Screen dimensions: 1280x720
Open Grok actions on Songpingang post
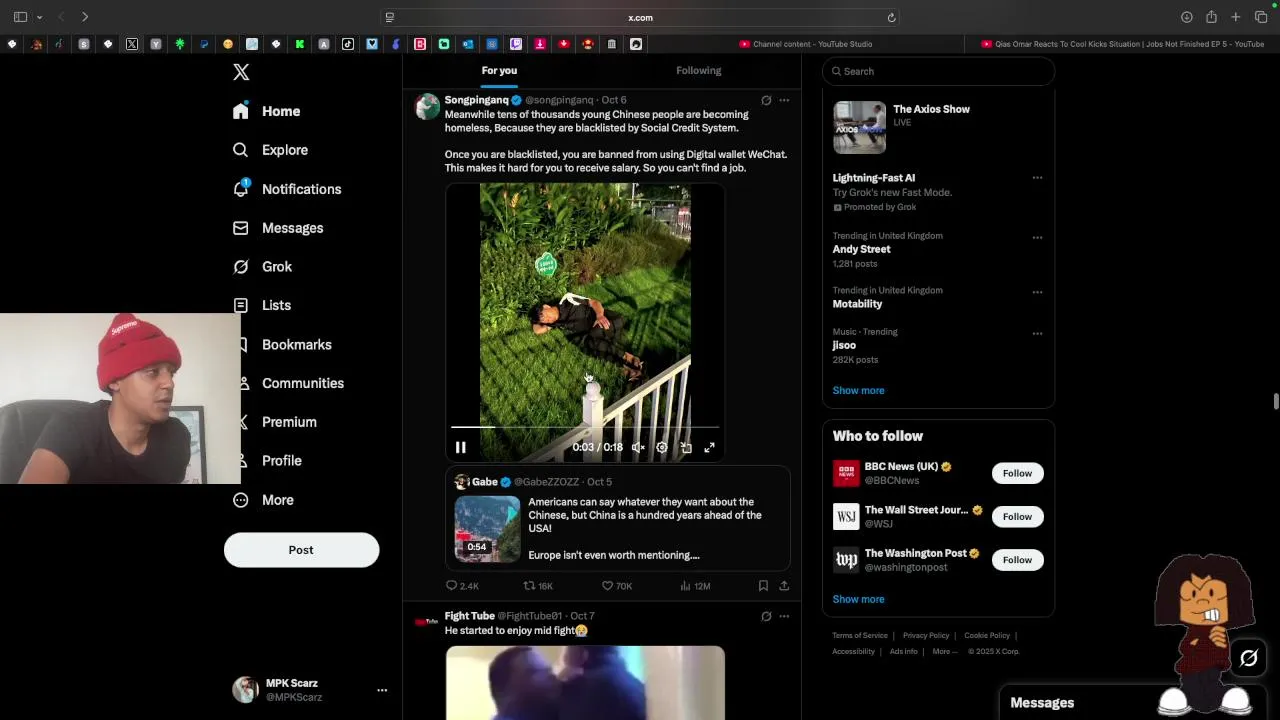(x=766, y=100)
